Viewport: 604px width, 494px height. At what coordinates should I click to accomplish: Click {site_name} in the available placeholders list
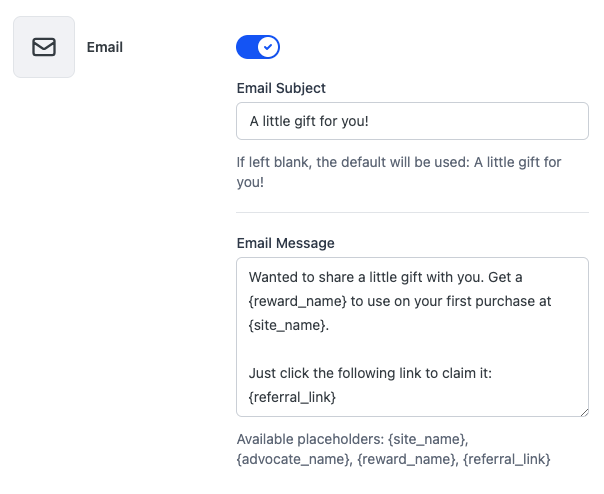(427, 440)
